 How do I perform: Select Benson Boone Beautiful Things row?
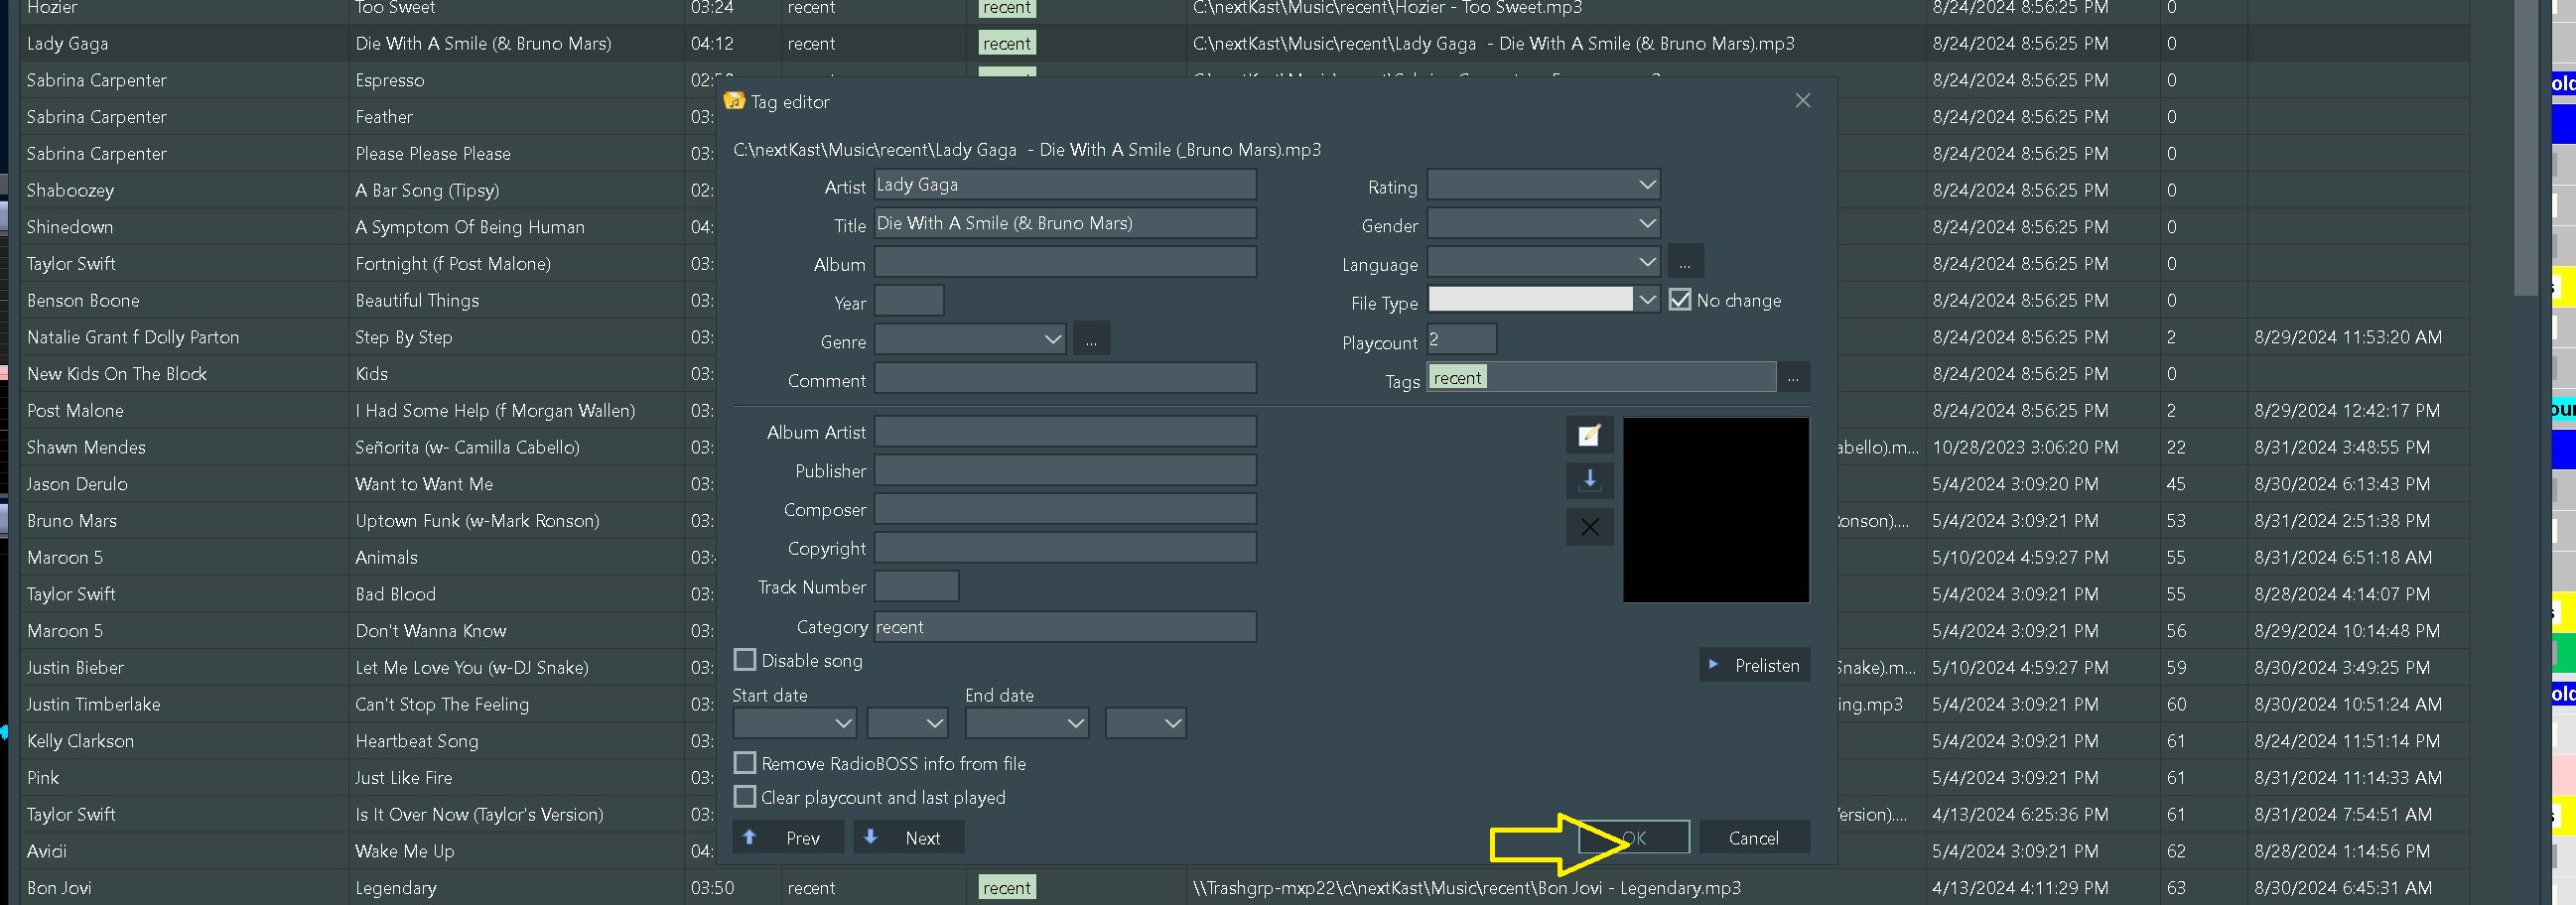click(x=368, y=300)
